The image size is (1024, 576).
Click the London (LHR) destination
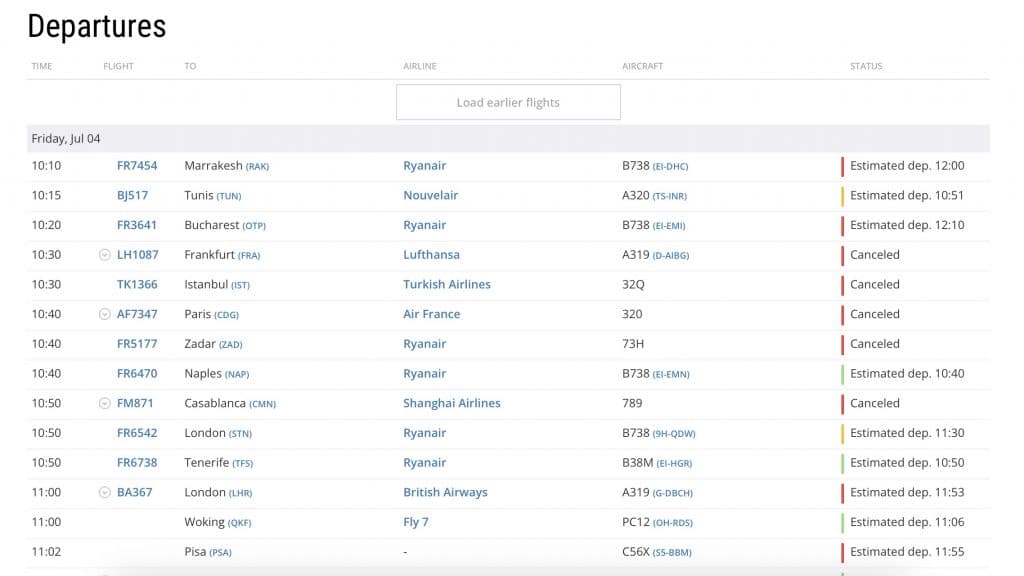click(218, 492)
